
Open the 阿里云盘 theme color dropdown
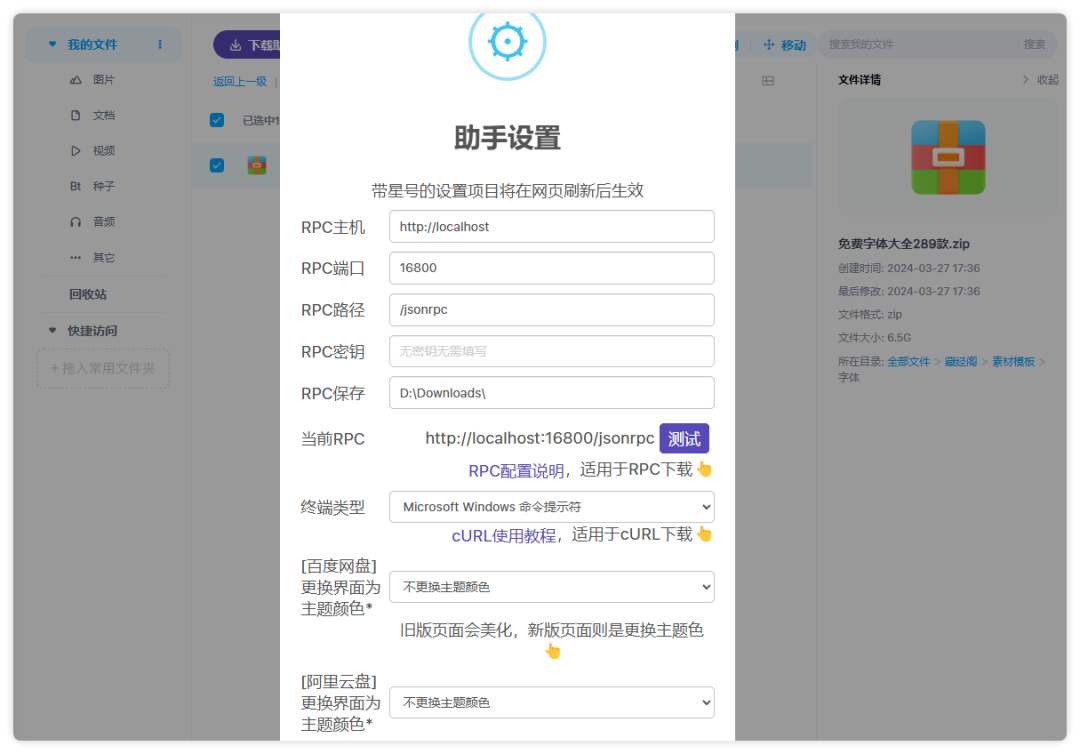point(551,703)
